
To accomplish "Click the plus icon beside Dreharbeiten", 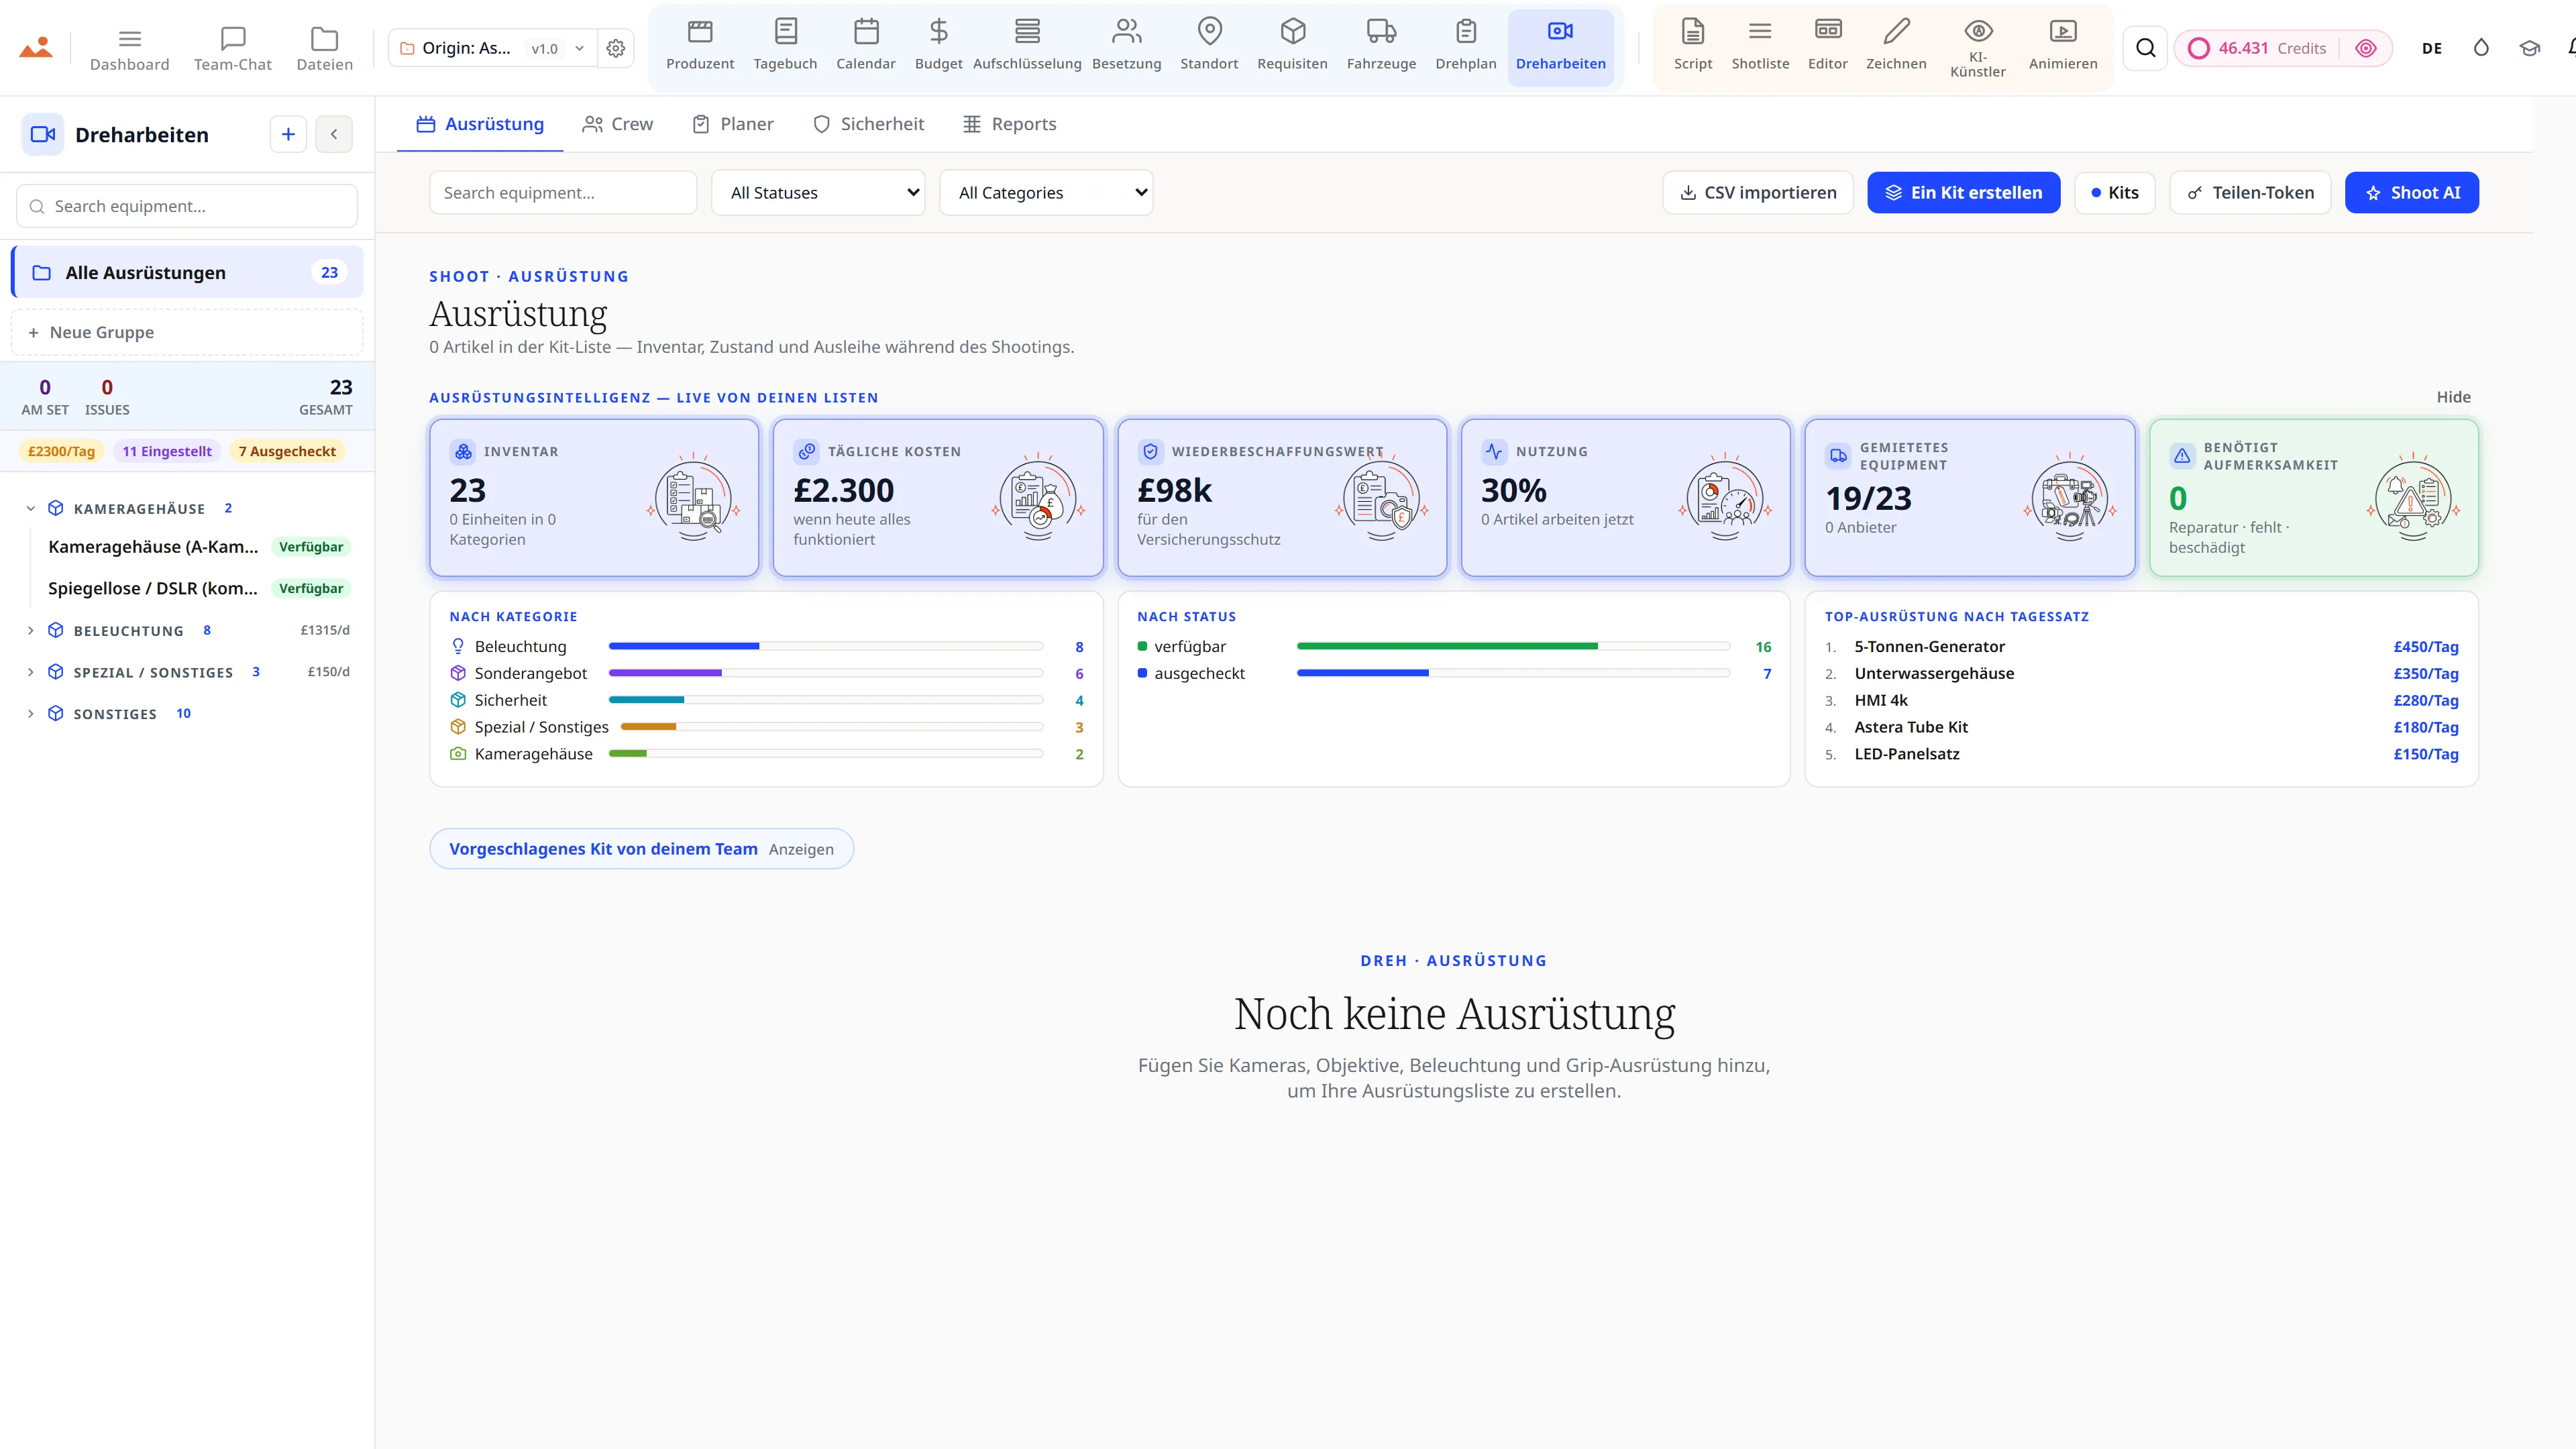I will 288,134.
